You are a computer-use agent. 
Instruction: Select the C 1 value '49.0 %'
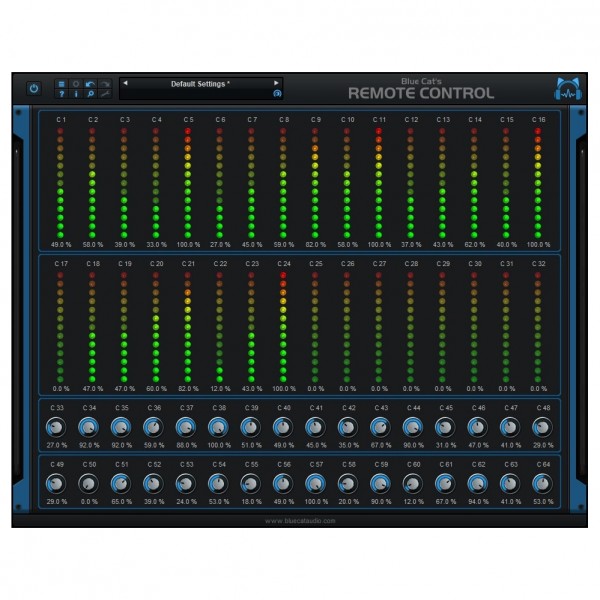tap(61, 245)
